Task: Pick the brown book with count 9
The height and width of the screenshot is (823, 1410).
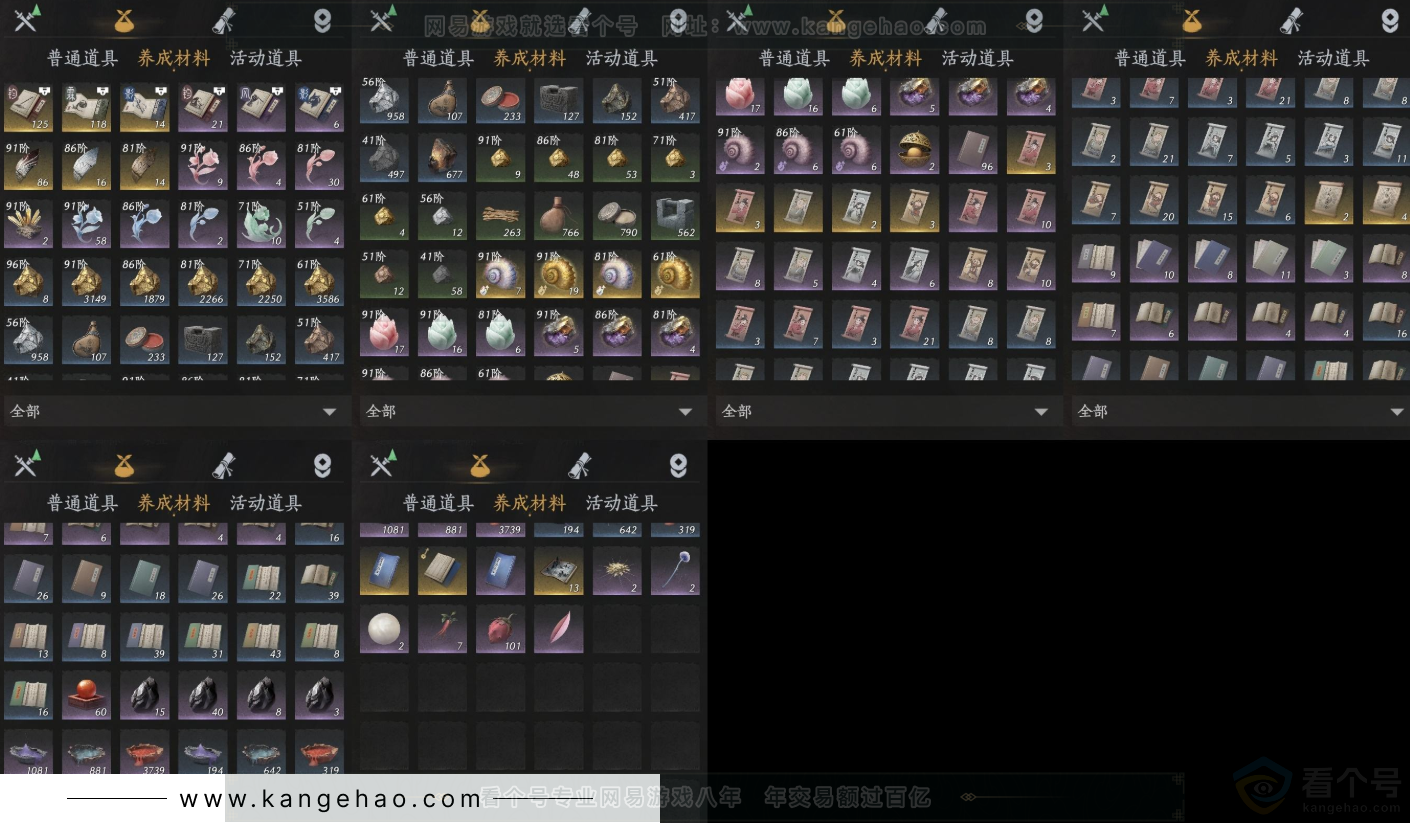Action: click(86, 580)
